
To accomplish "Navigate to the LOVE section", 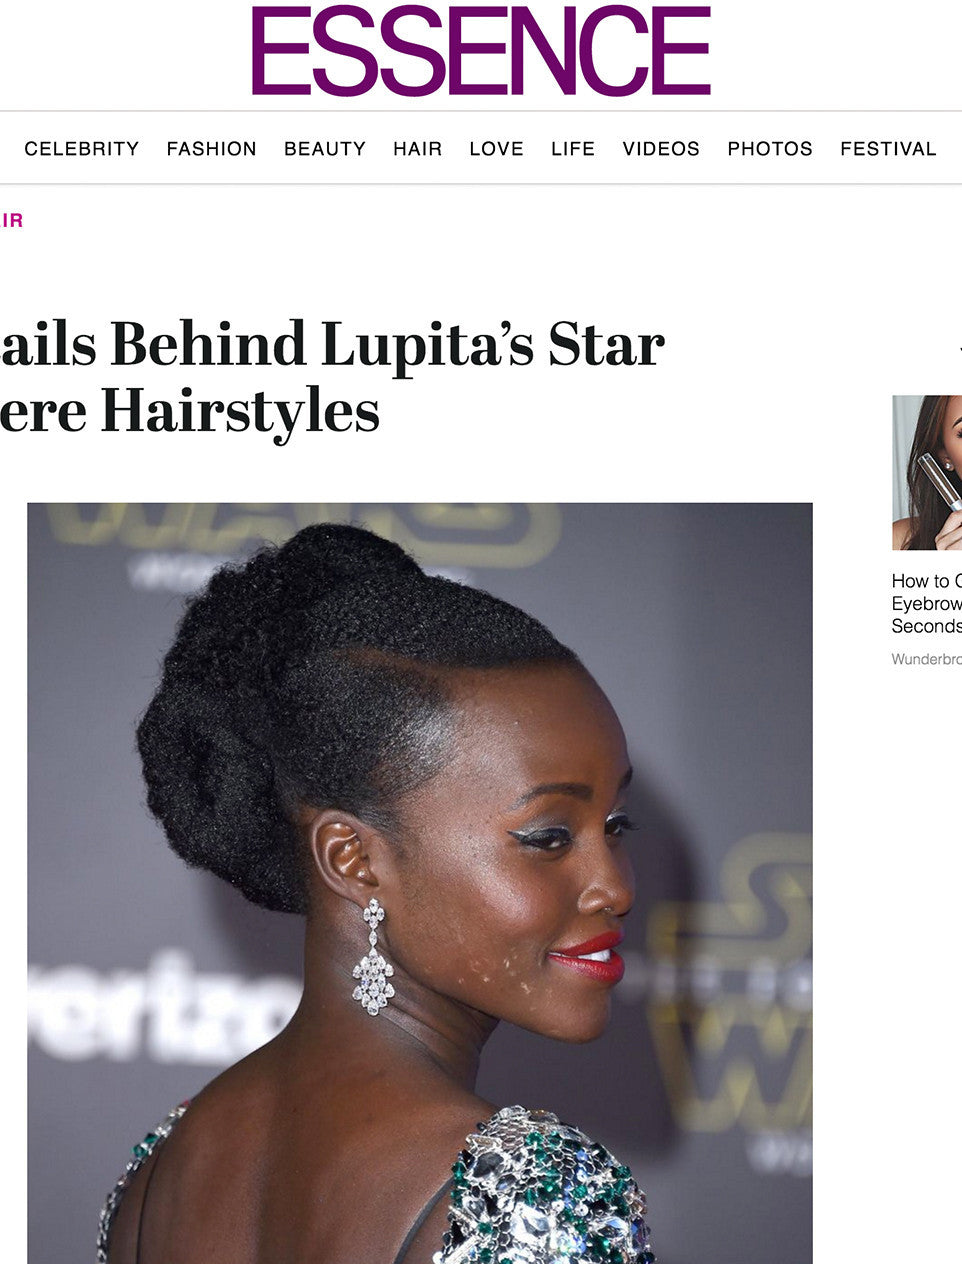I will tap(497, 149).
